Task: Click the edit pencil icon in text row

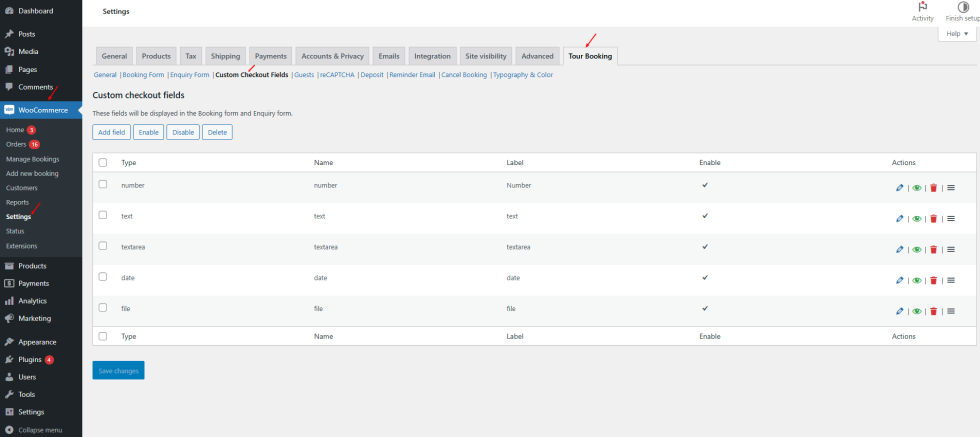Action: coord(900,218)
